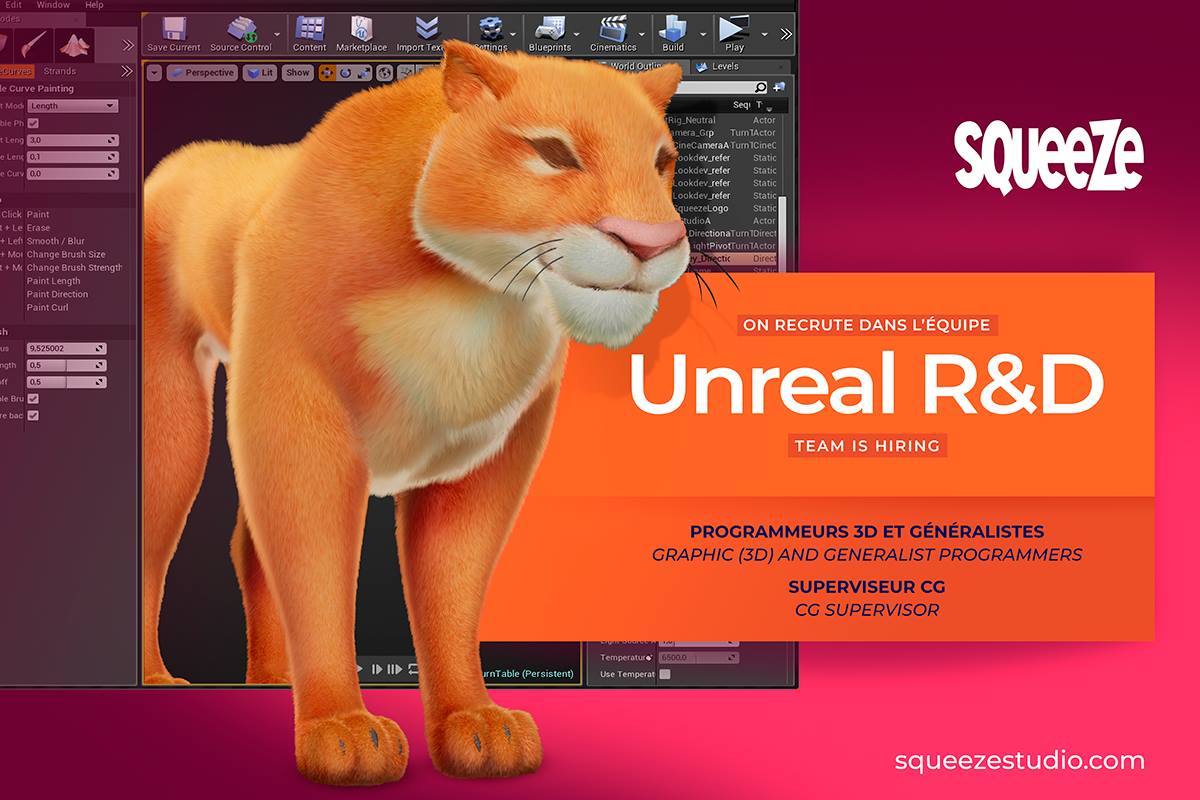Select the landscape mode icon
This screenshot has height=800, width=1200.
click(x=74, y=45)
